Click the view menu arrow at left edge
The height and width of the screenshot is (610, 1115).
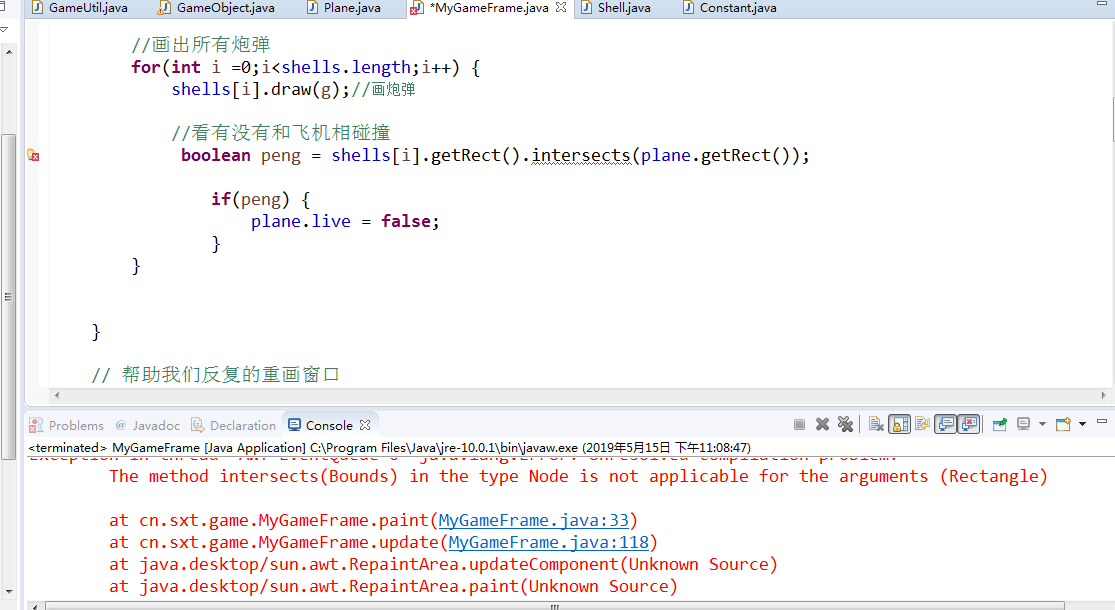point(4,29)
